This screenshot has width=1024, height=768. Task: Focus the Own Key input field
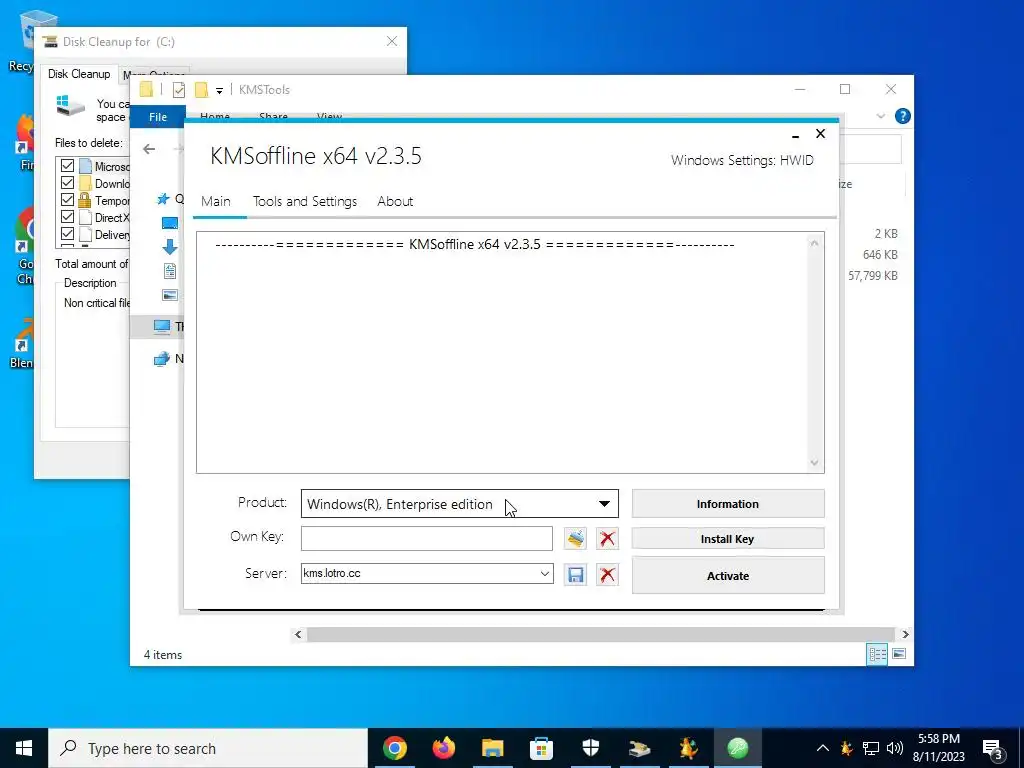click(426, 539)
